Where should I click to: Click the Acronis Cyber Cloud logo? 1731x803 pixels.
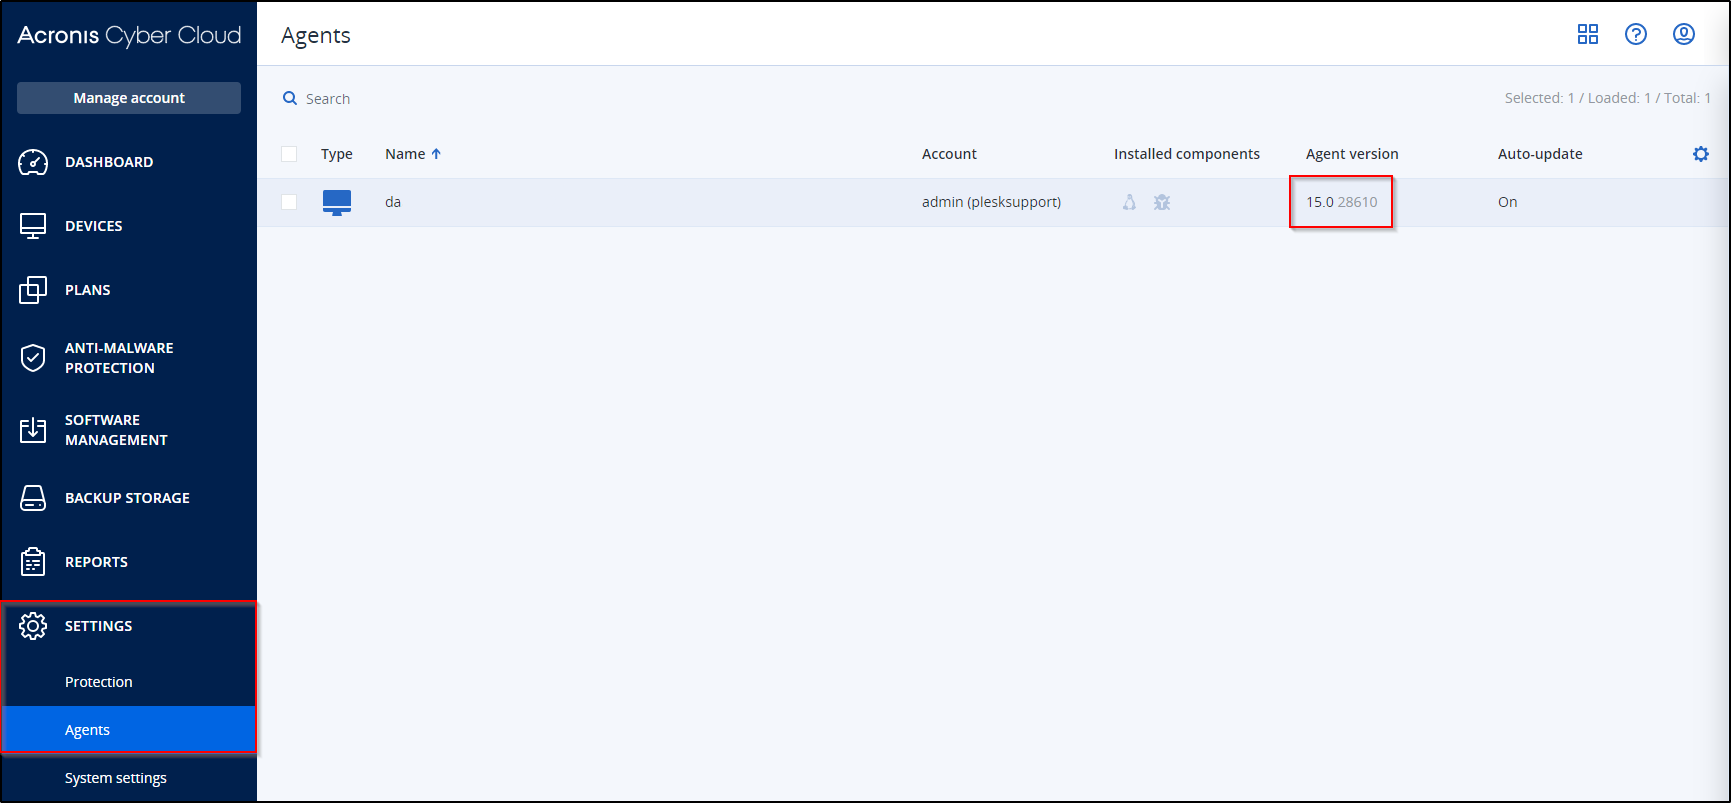129,35
